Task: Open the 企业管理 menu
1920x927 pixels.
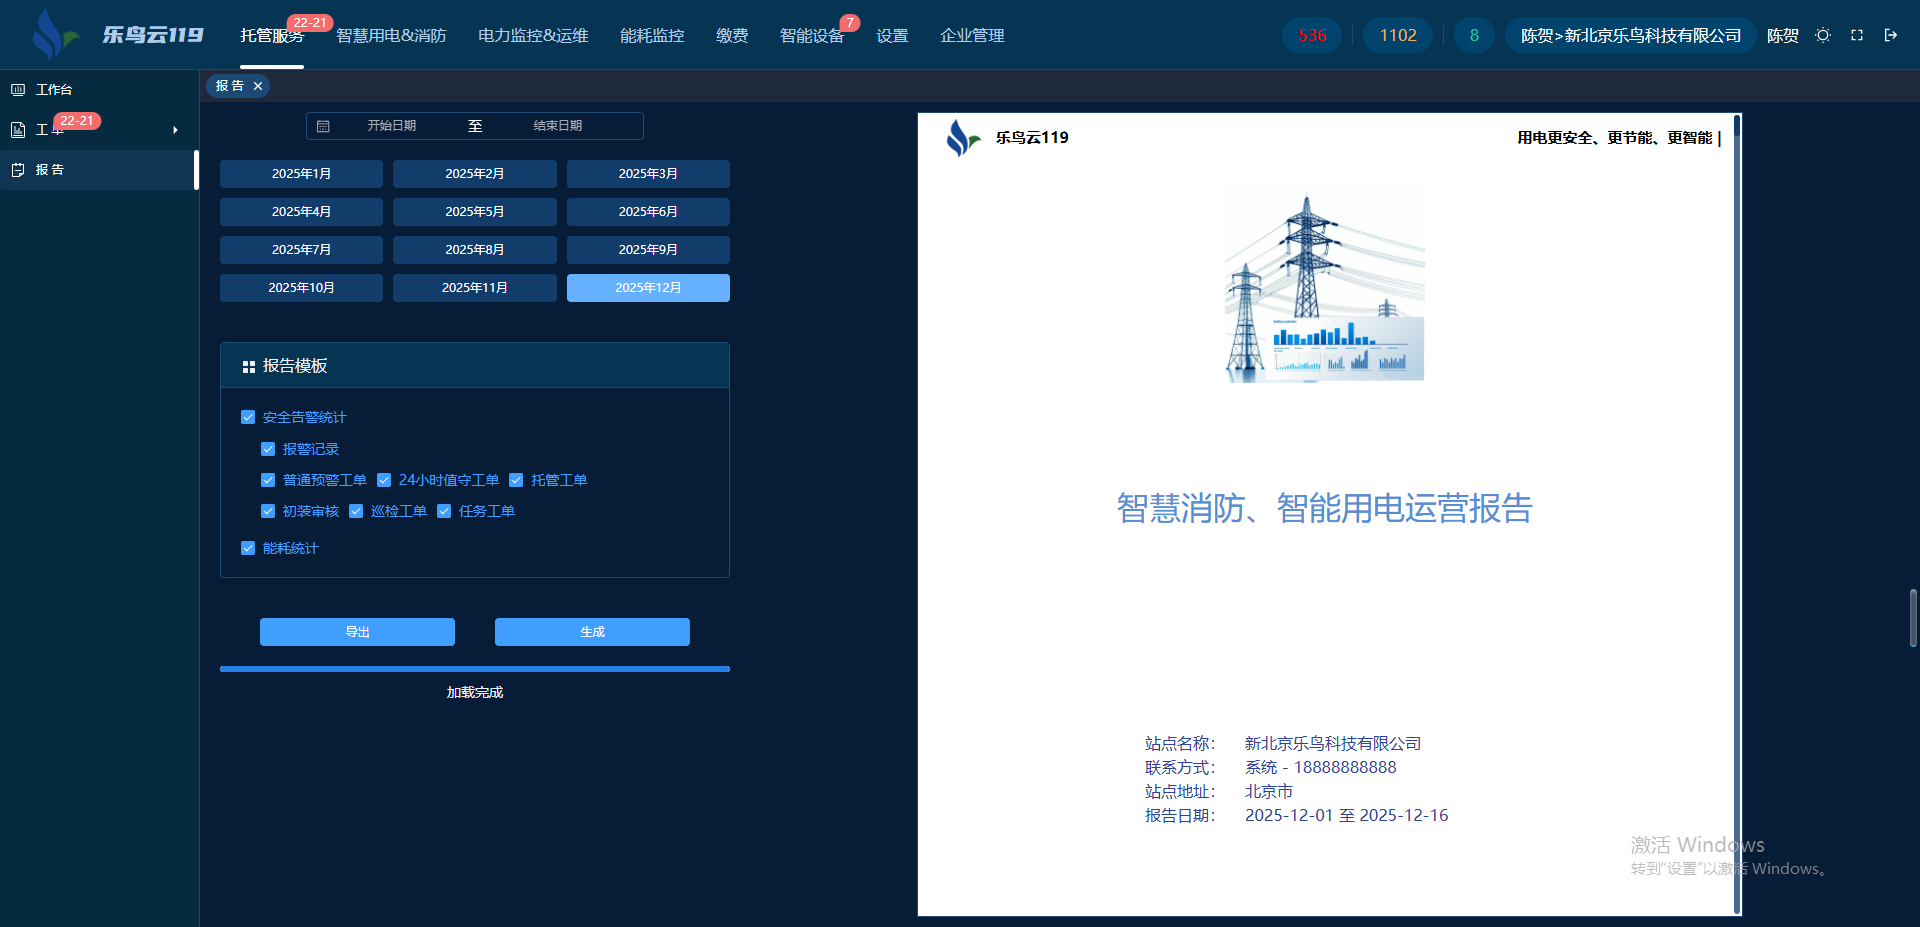Action: (x=972, y=35)
